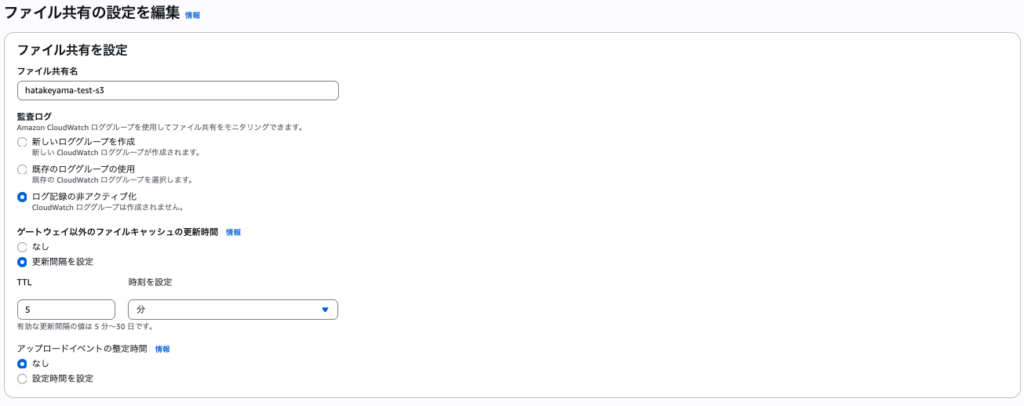
Task: Click the ファイル共有を設定 section heading
Action: pyautogui.click(x=72, y=50)
